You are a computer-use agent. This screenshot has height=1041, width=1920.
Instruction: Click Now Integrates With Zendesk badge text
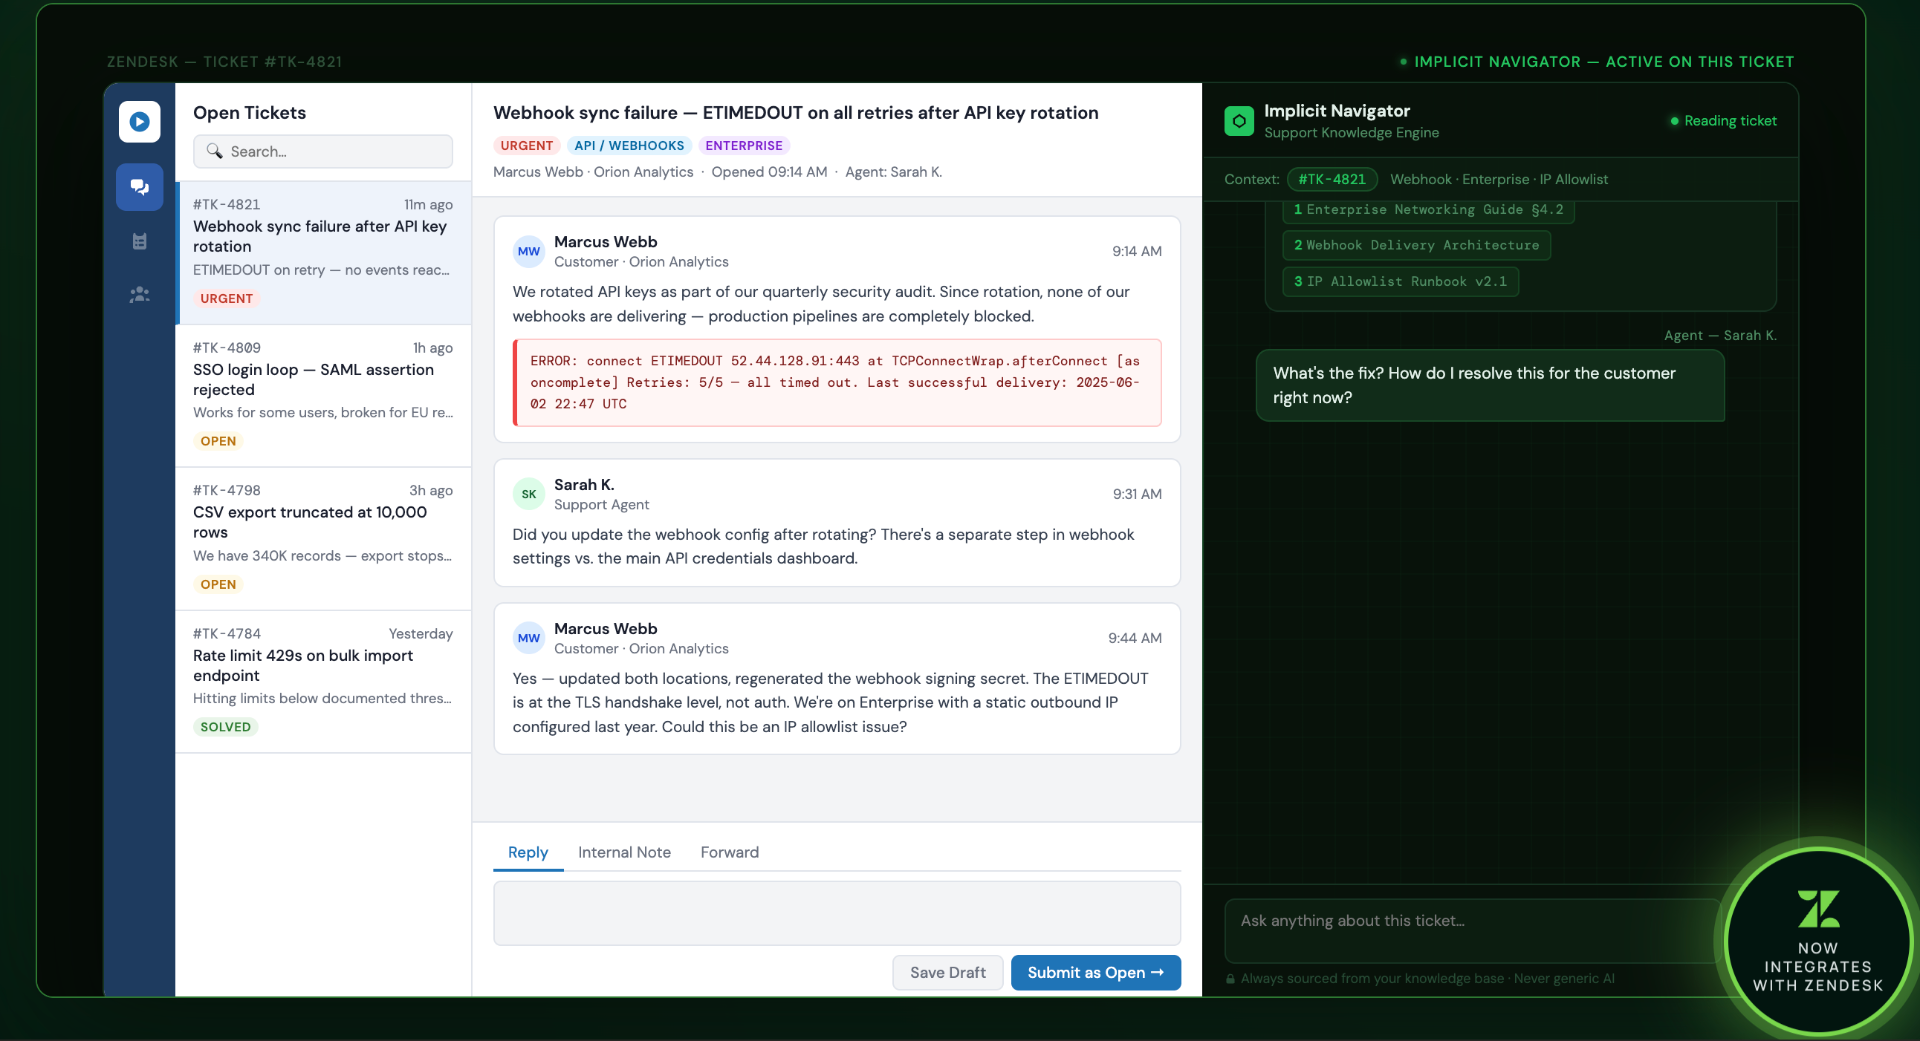pos(1818,966)
